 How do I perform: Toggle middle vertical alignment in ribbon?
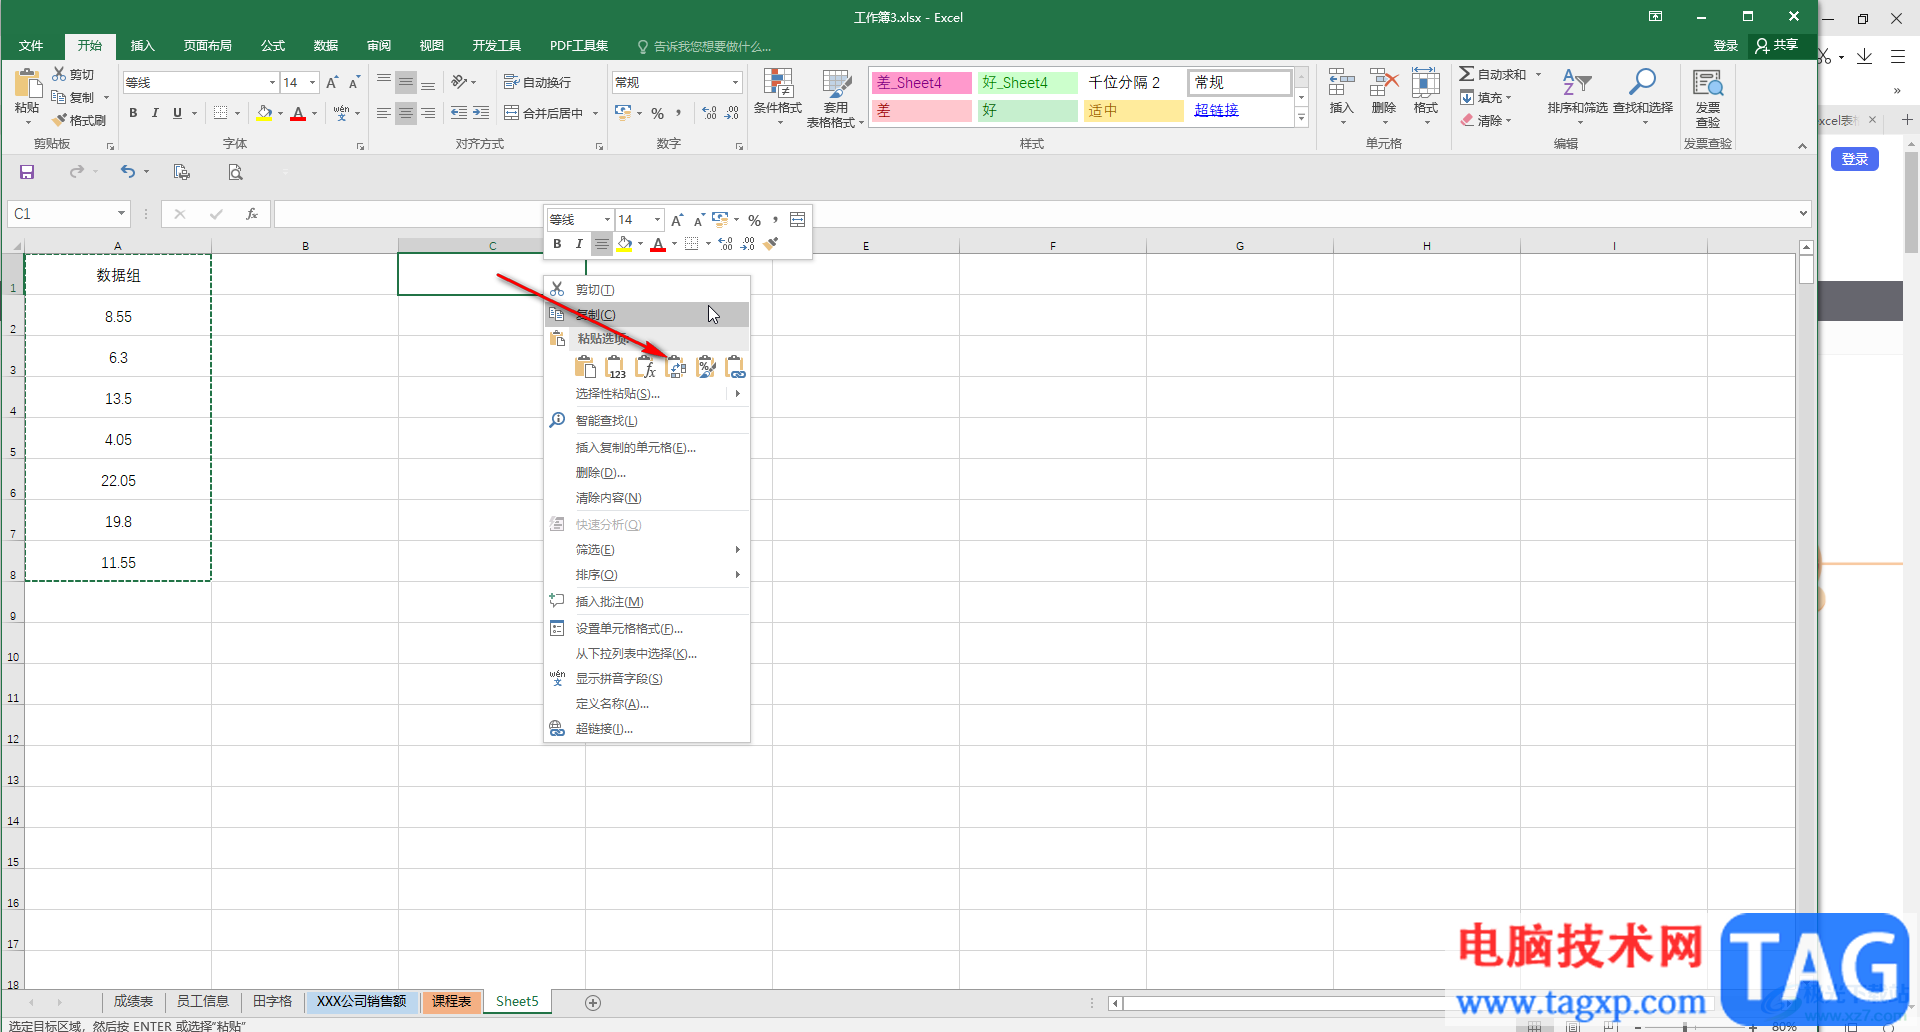[x=405, y=82]
